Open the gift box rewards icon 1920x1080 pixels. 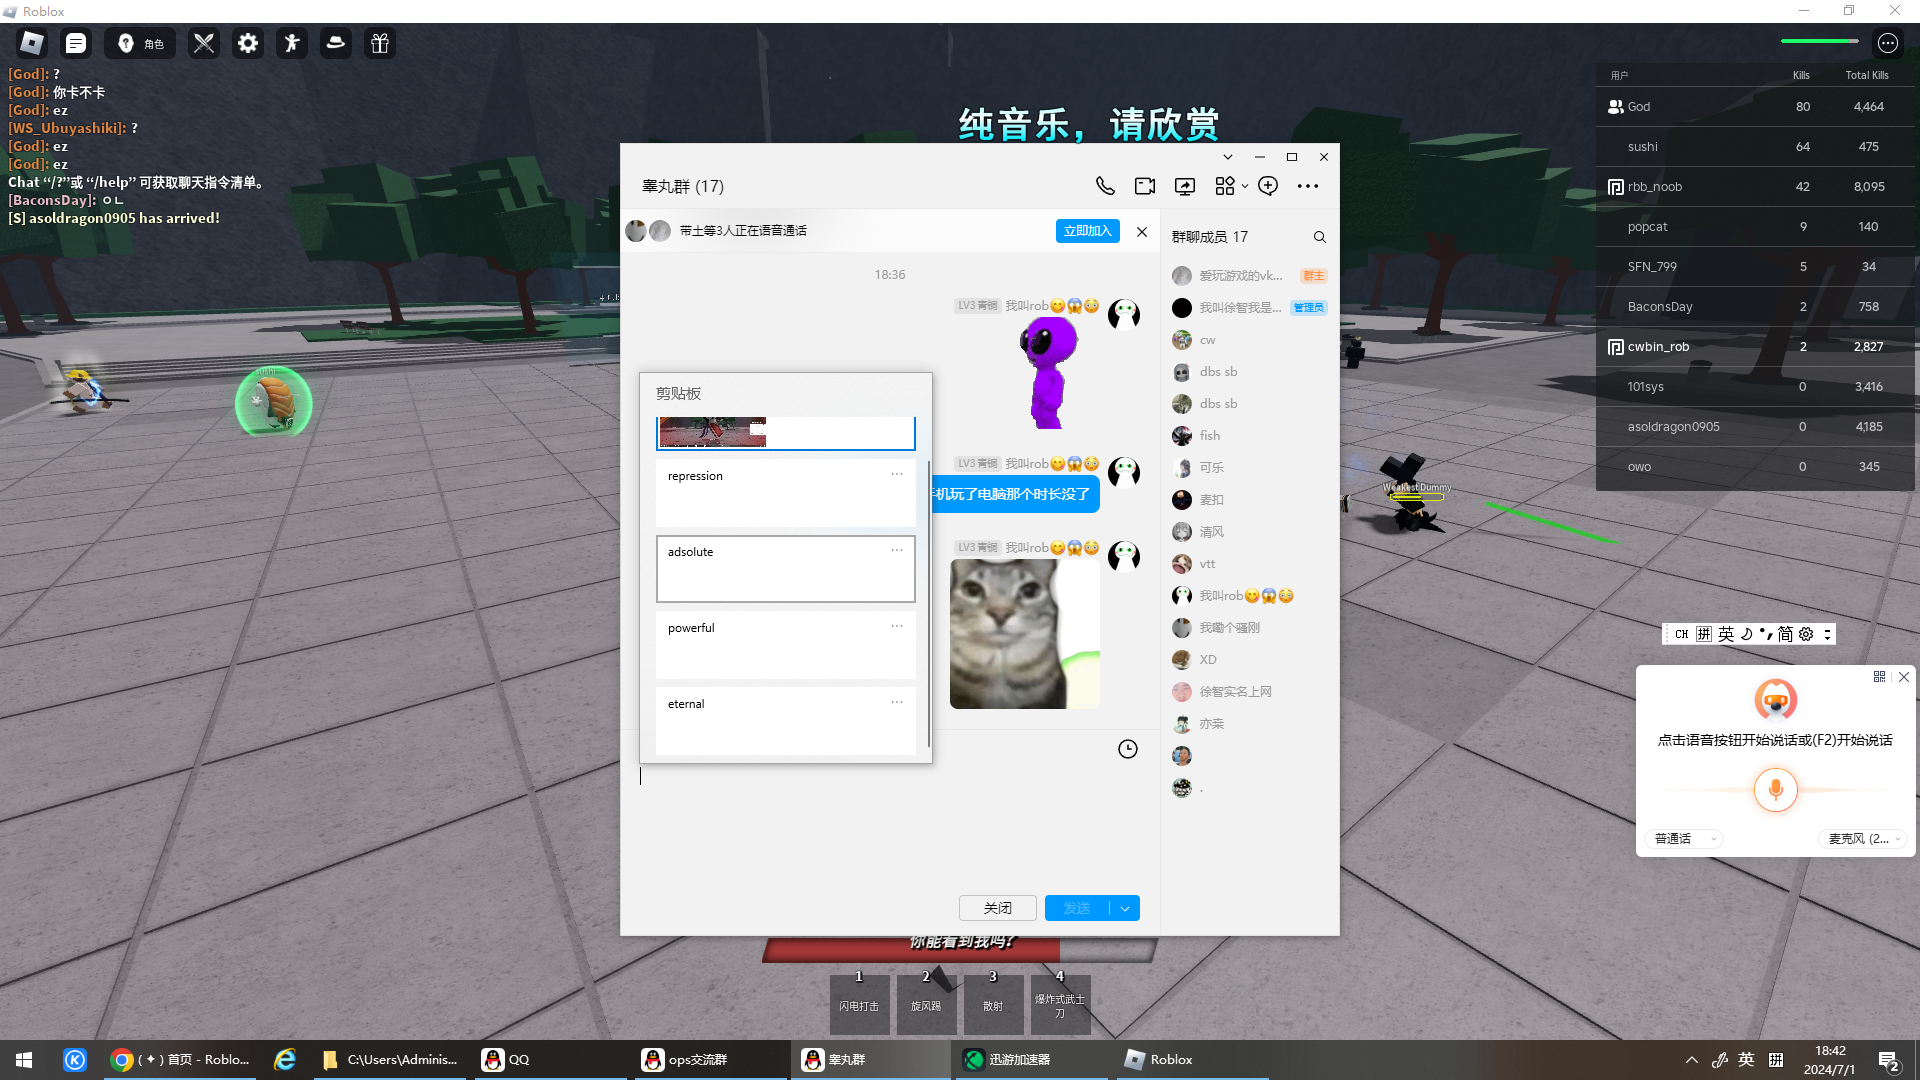(x=380, y=43)
